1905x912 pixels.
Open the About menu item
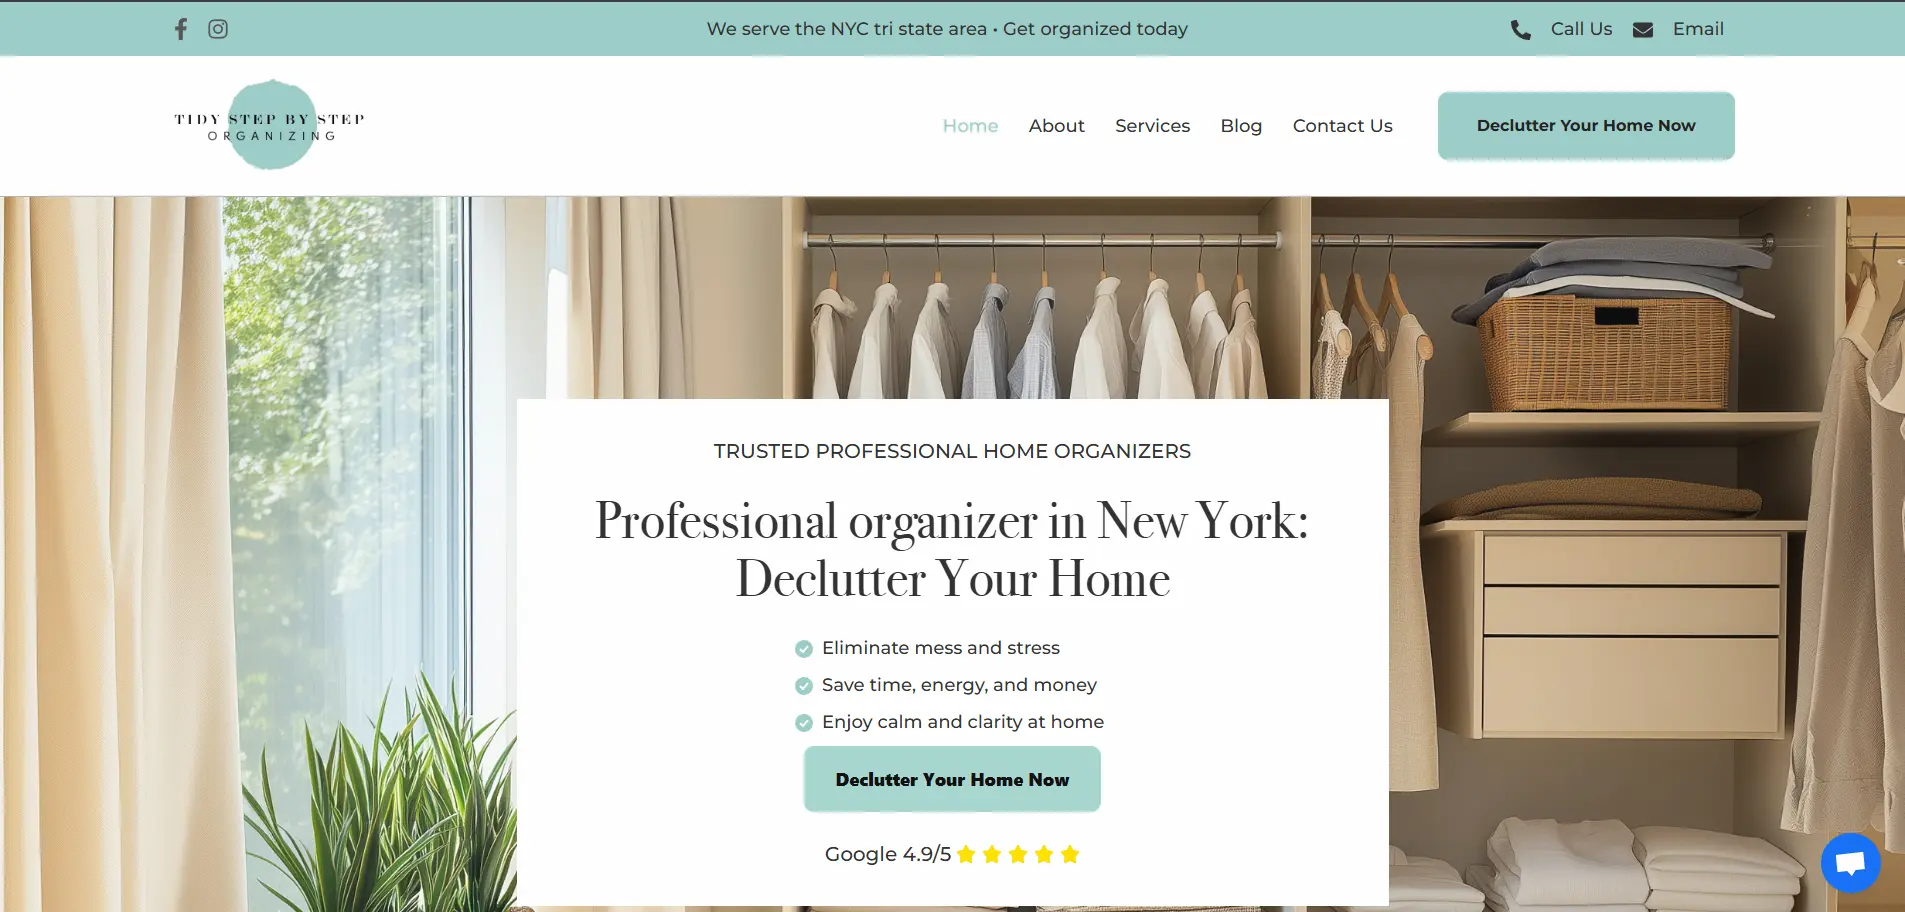pos(1056,126)
